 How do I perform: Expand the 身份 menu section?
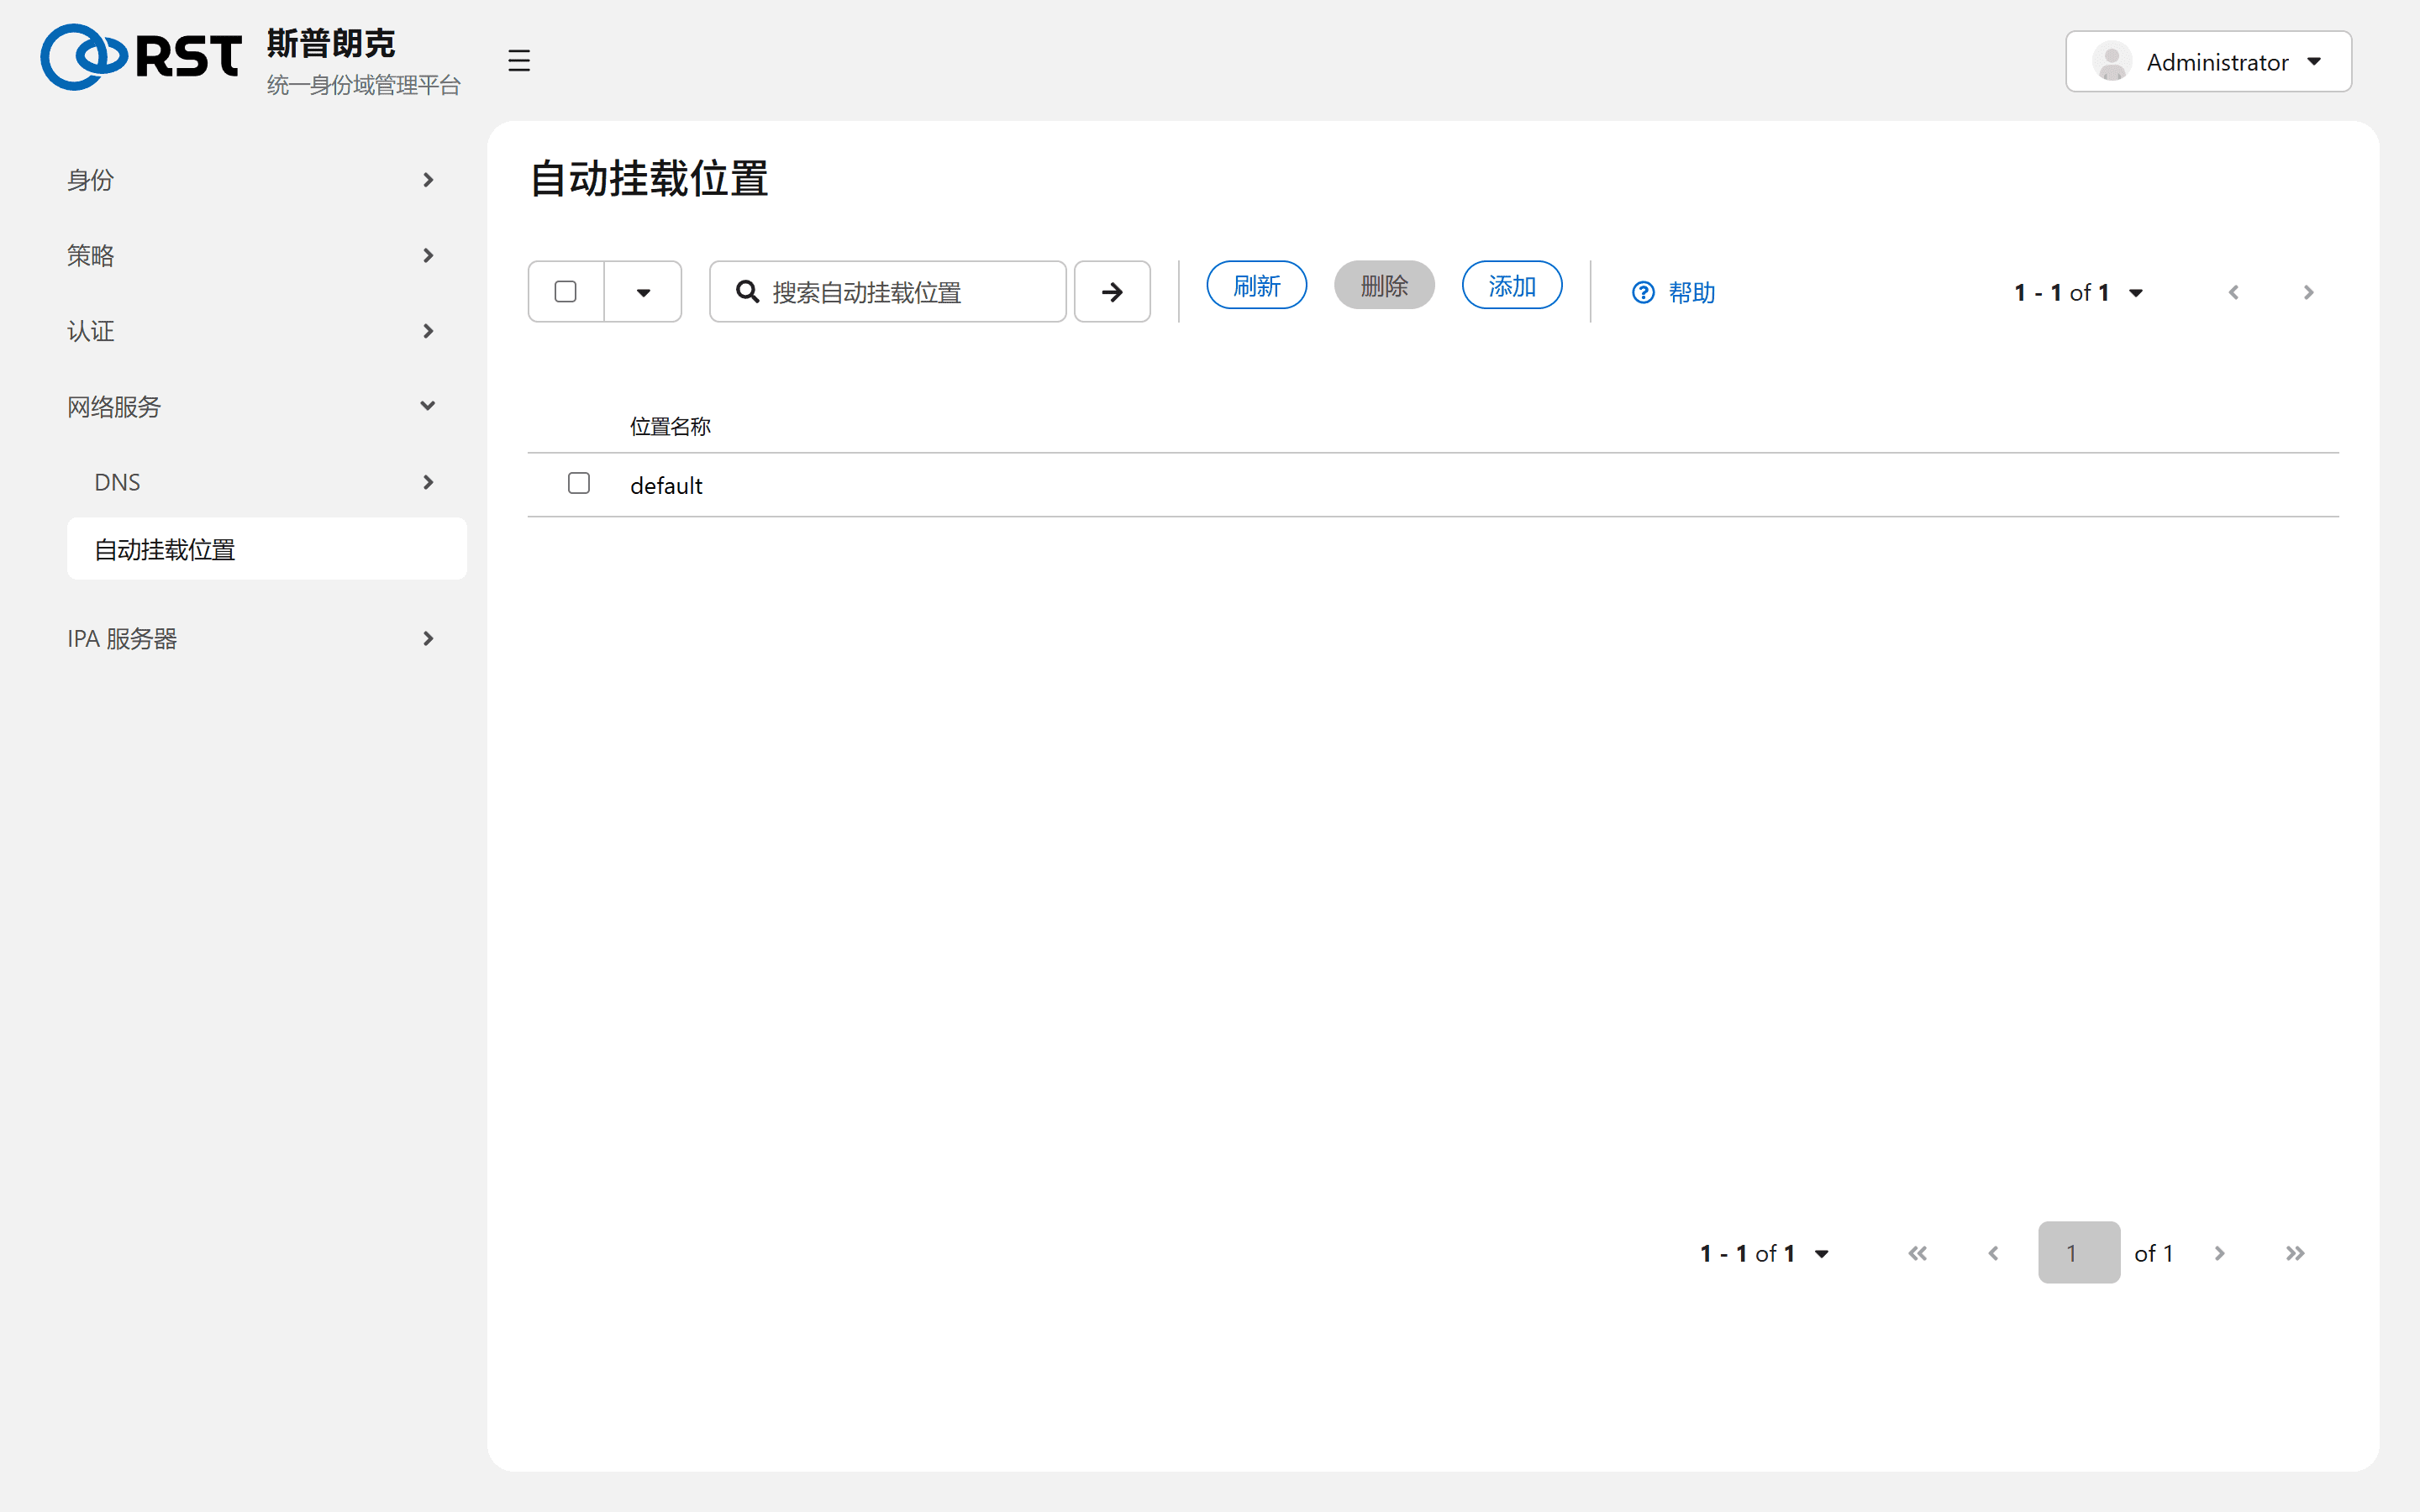point(252,180)
